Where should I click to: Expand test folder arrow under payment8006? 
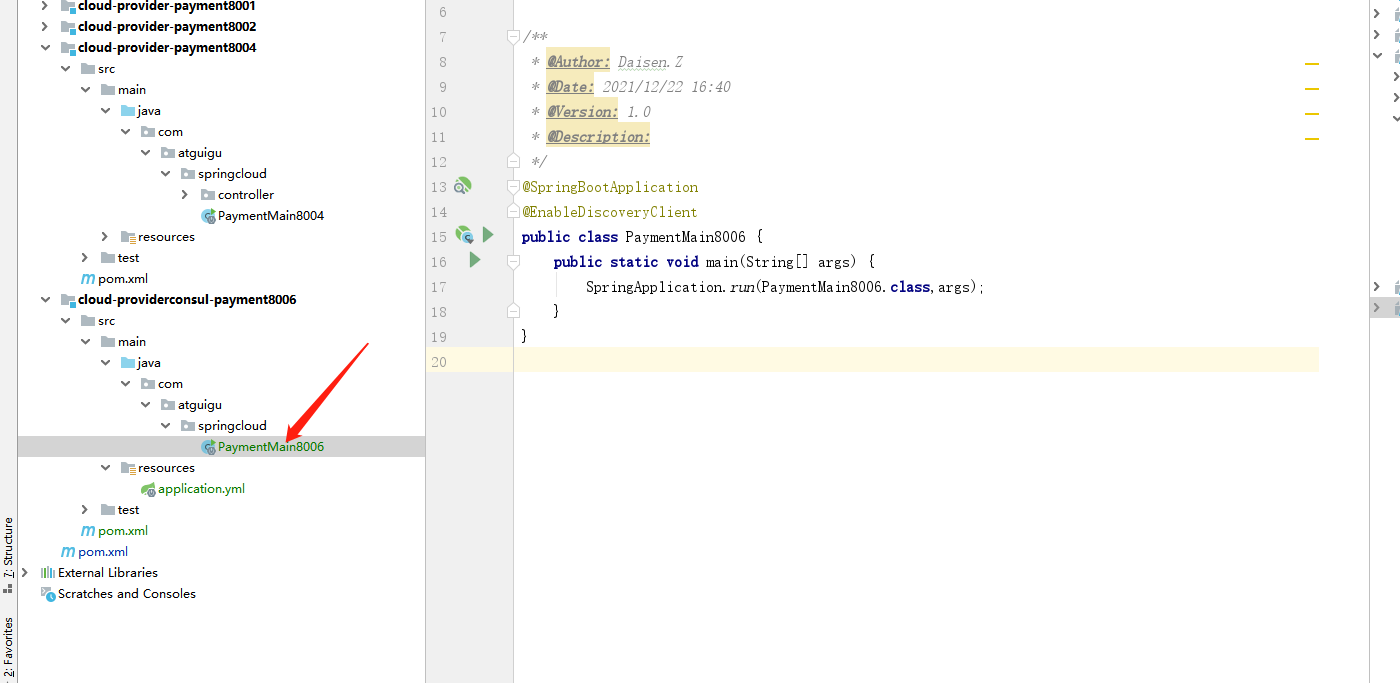point(85,510)
